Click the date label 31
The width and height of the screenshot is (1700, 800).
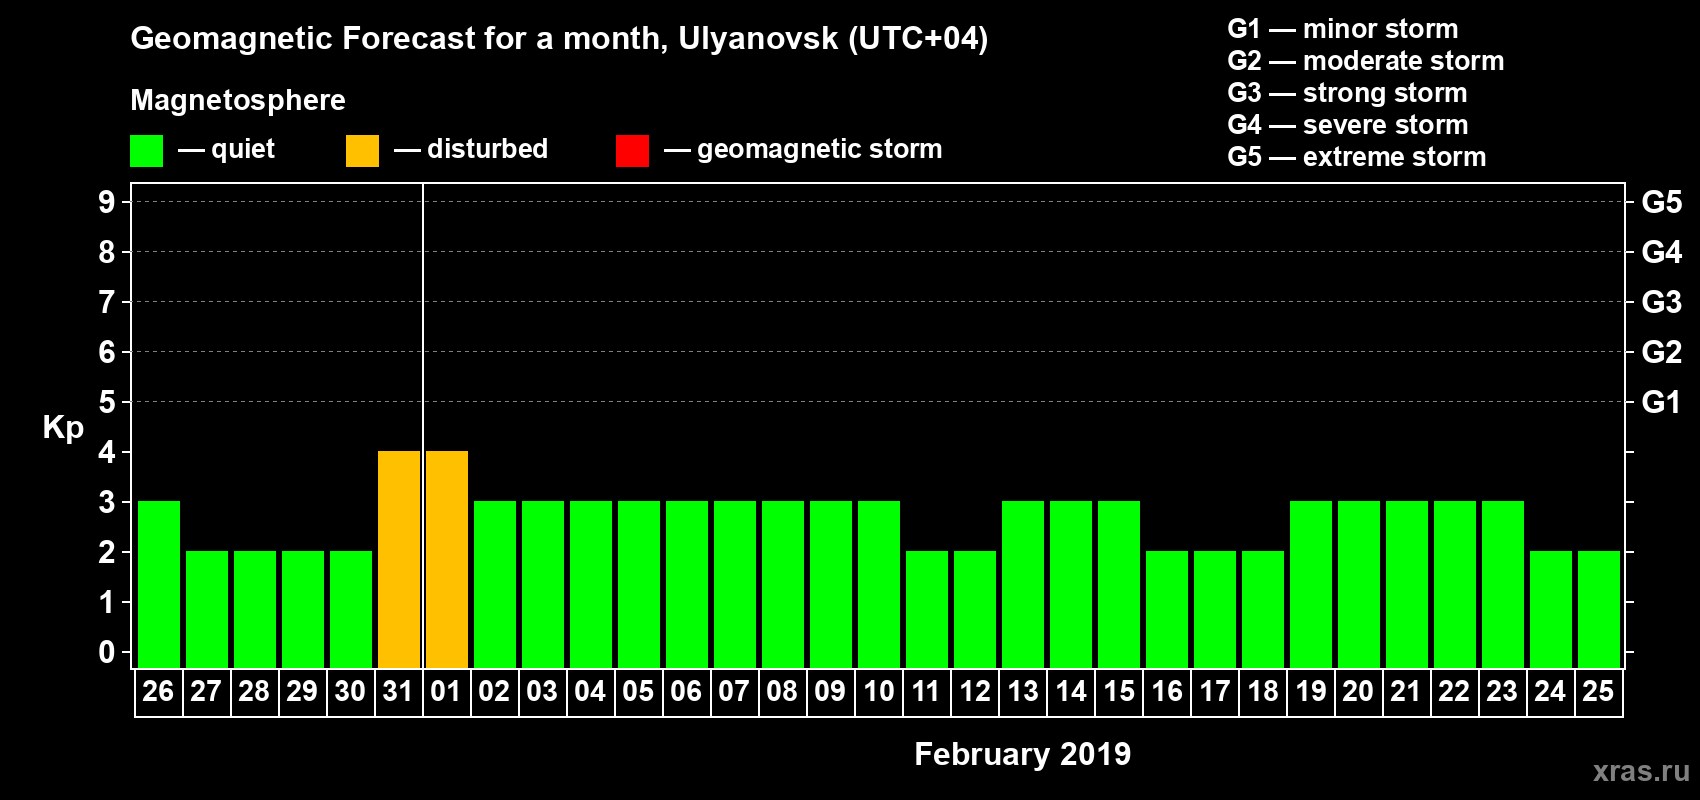click(x=398, y=691)
